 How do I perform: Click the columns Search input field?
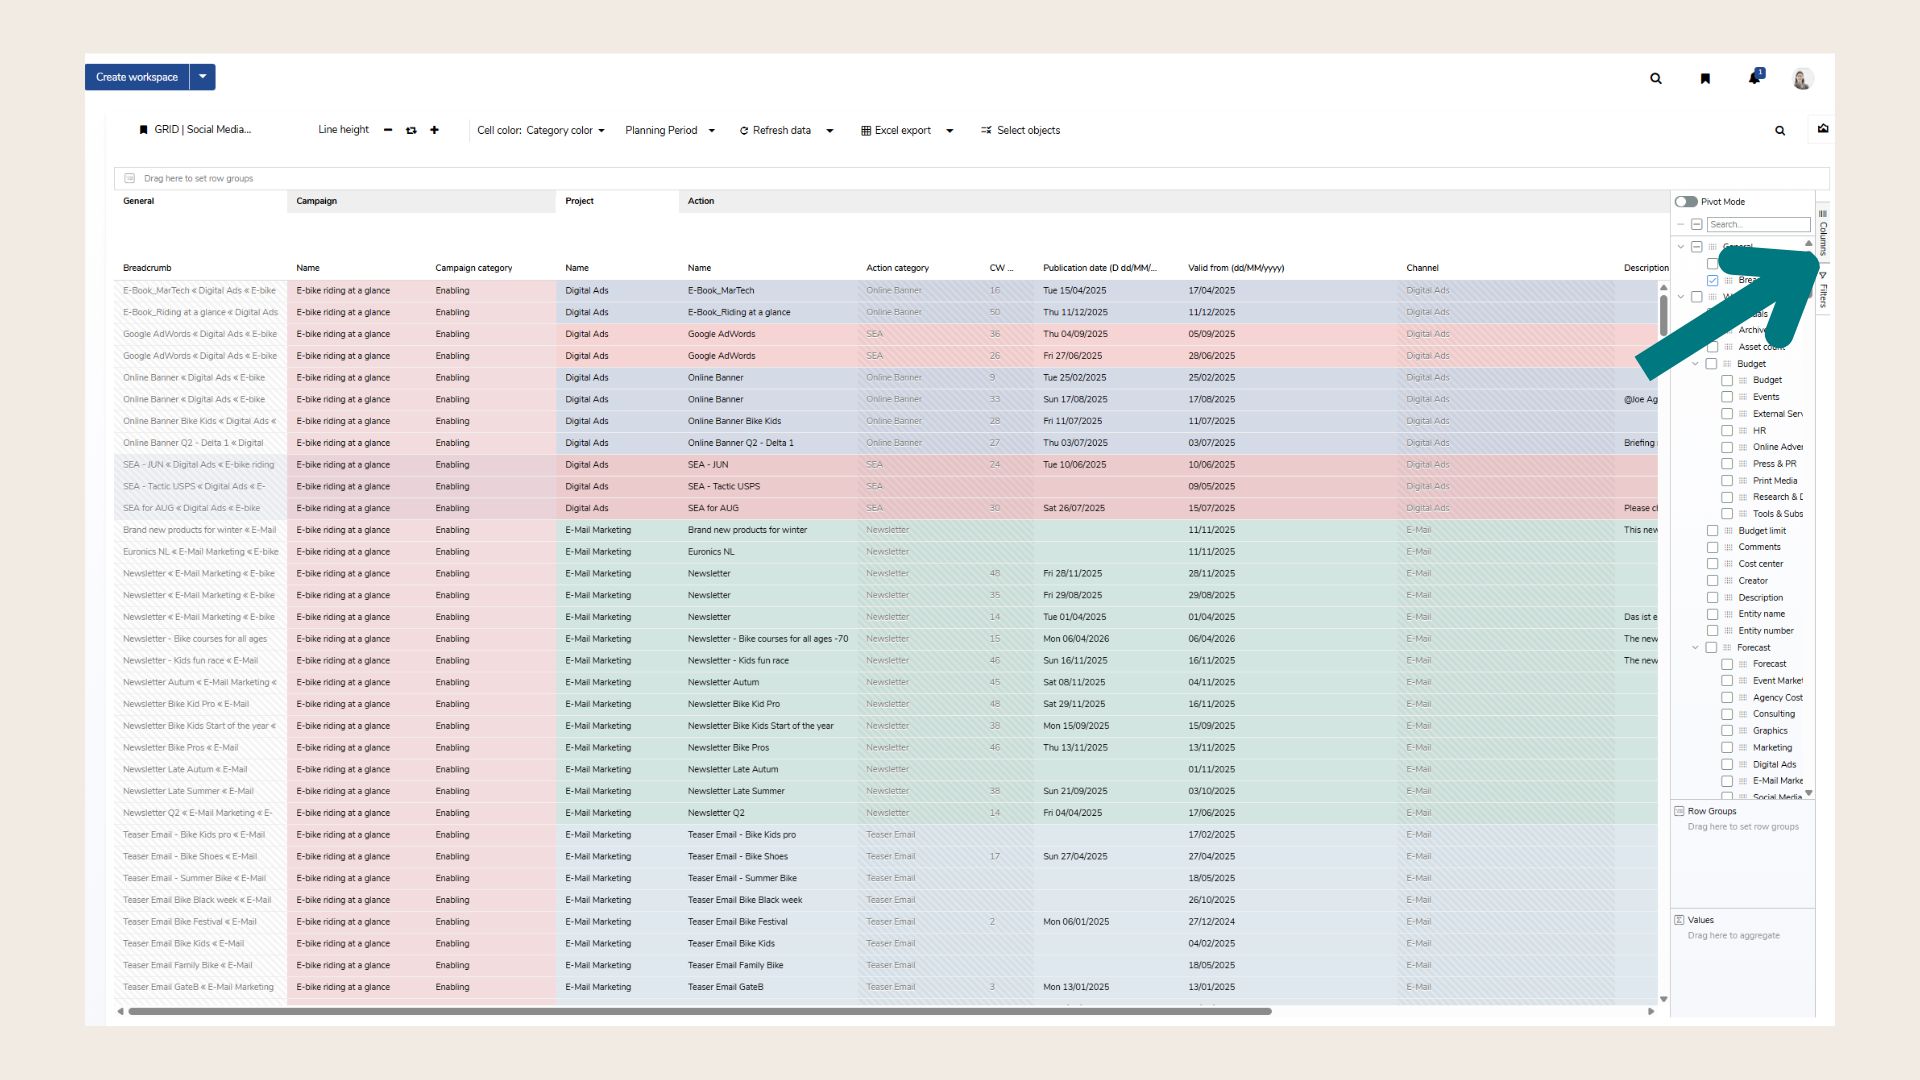tap(1758, 224)
